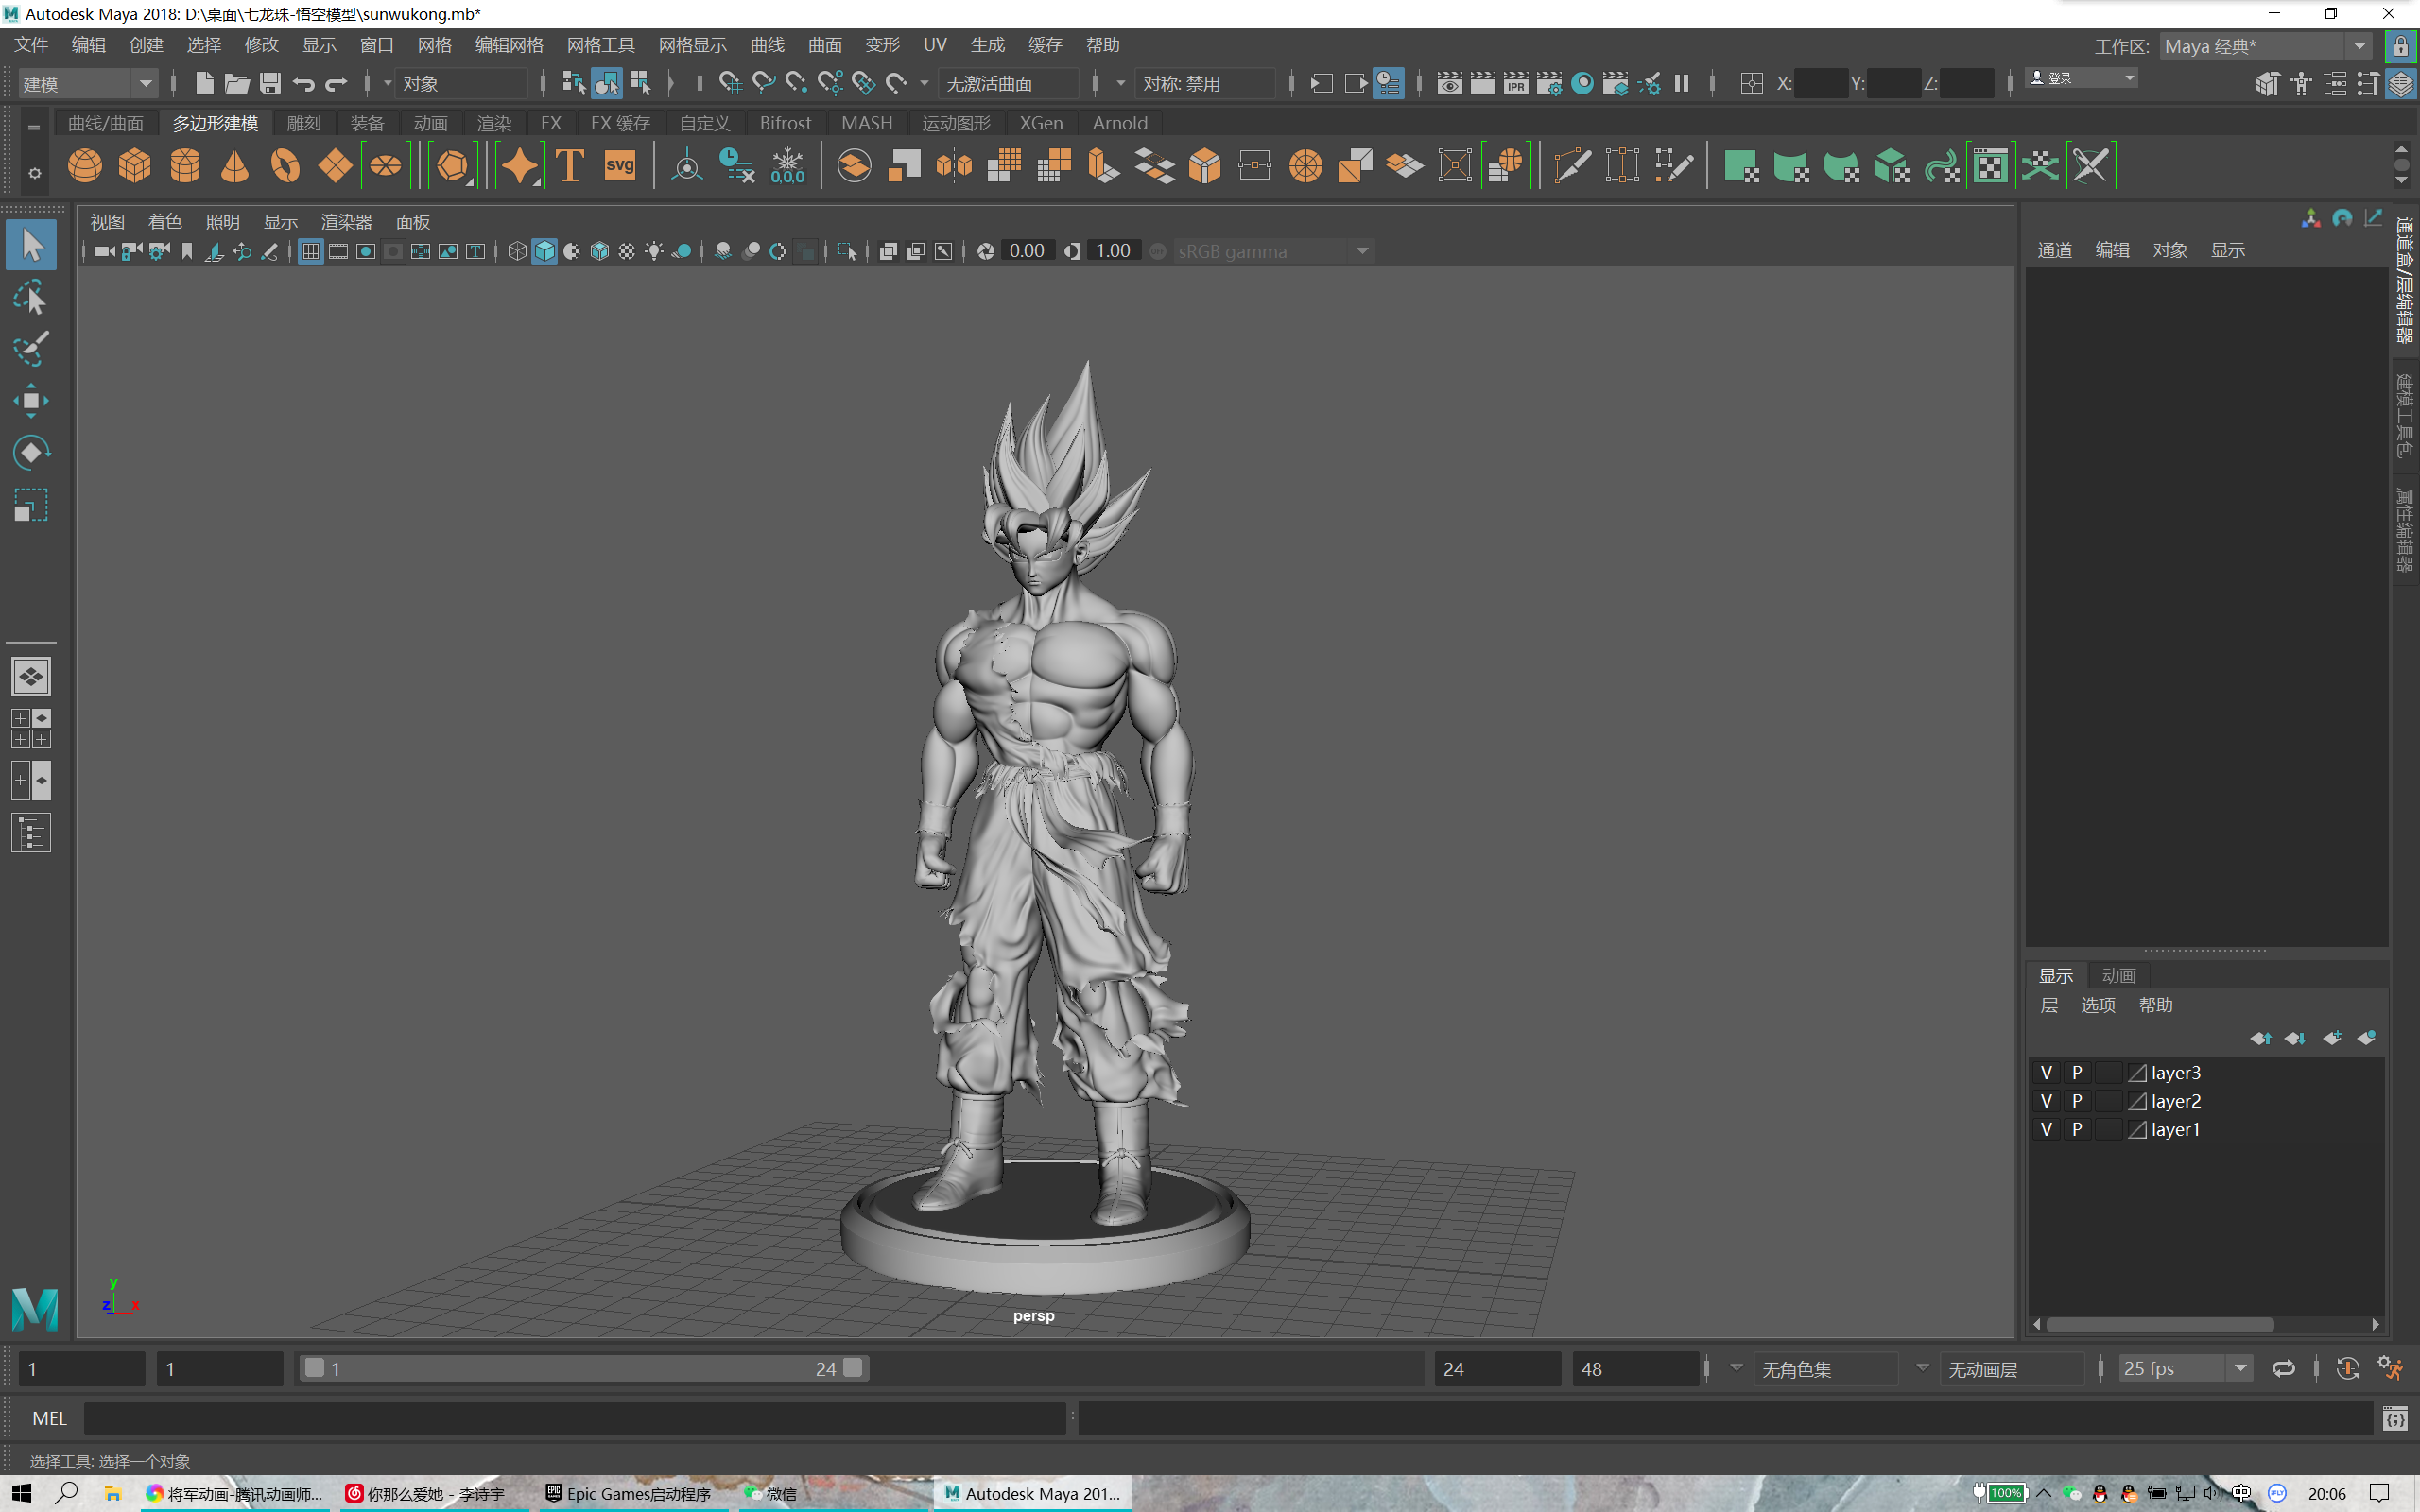Create polygon Type text from shelf

point(569,166)
